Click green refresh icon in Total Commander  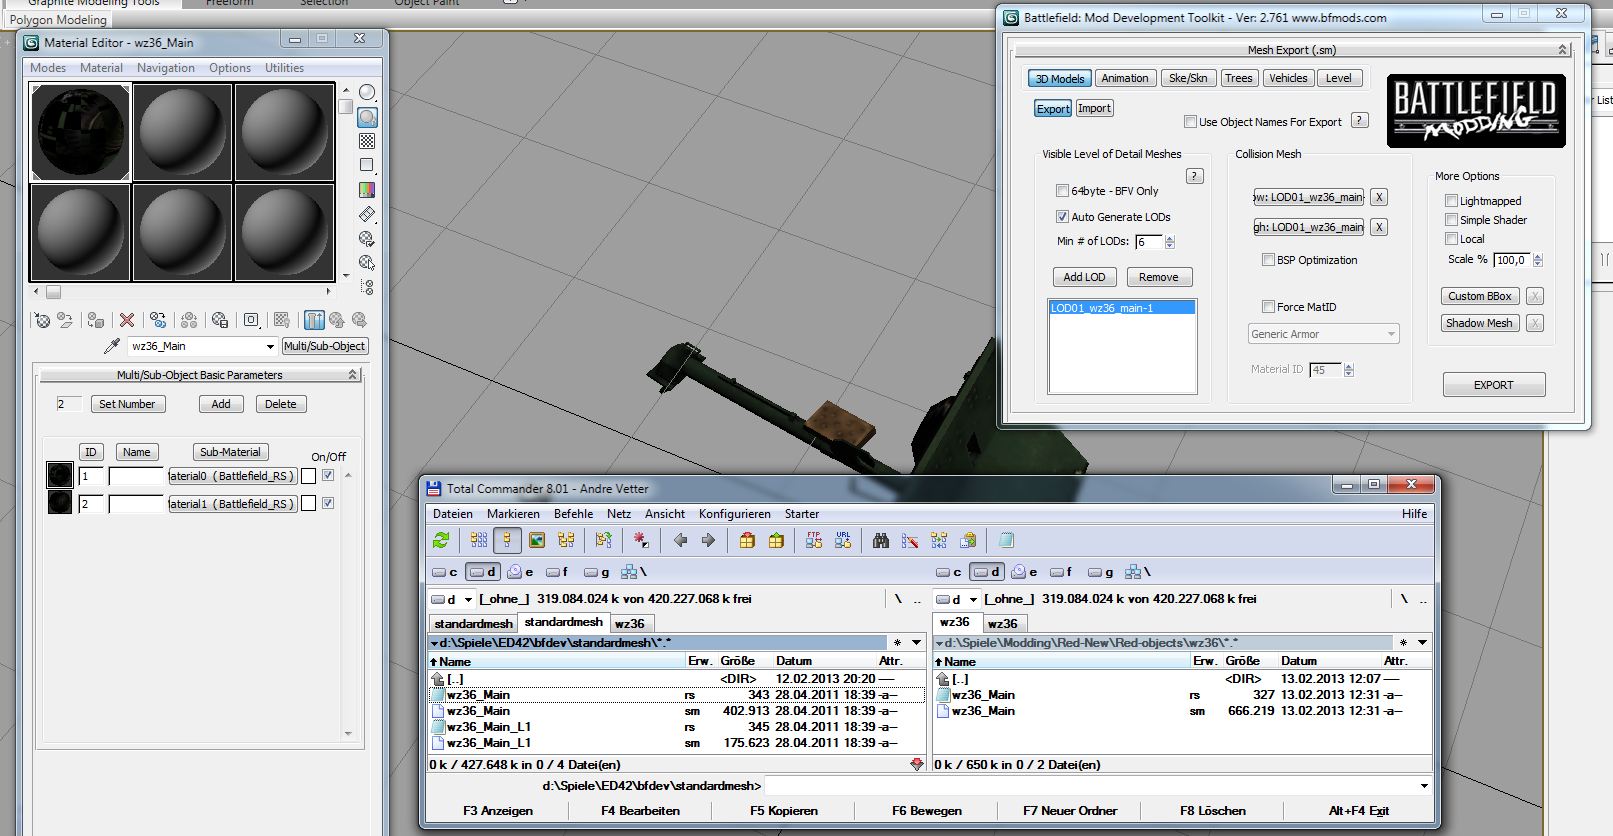click(441, 540)
